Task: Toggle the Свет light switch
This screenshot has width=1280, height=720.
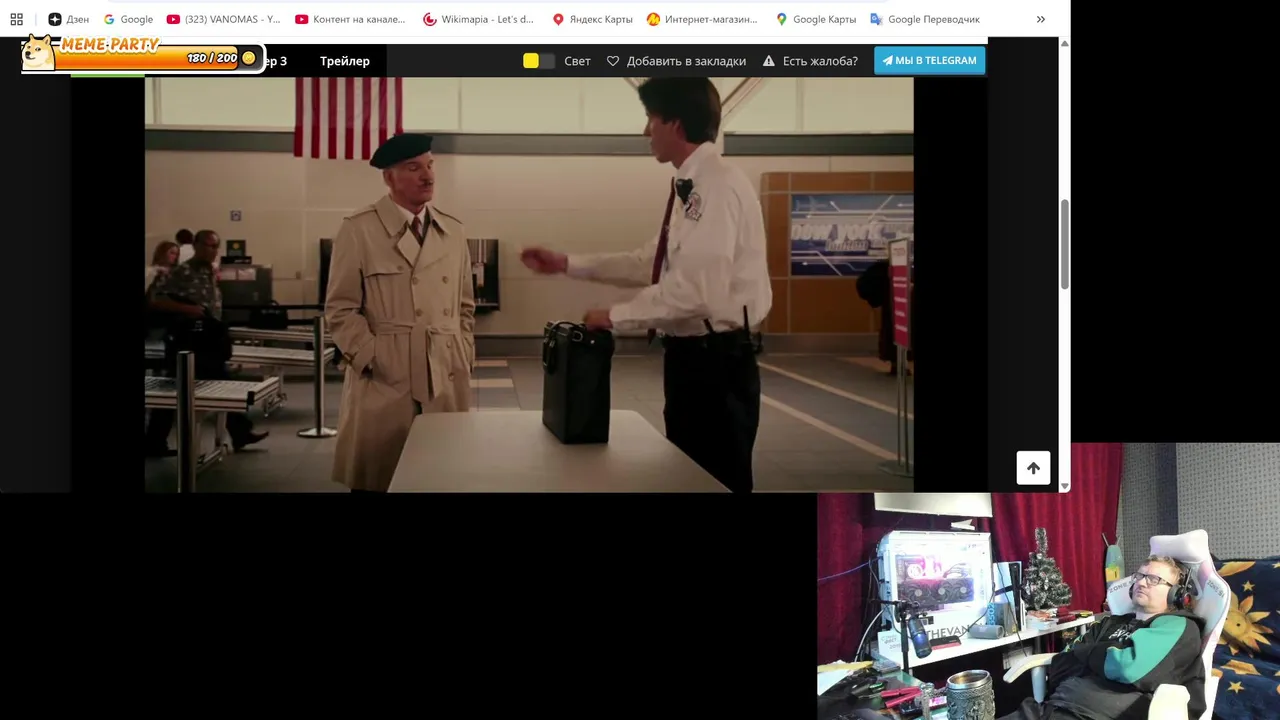Action: pos(539,61)
